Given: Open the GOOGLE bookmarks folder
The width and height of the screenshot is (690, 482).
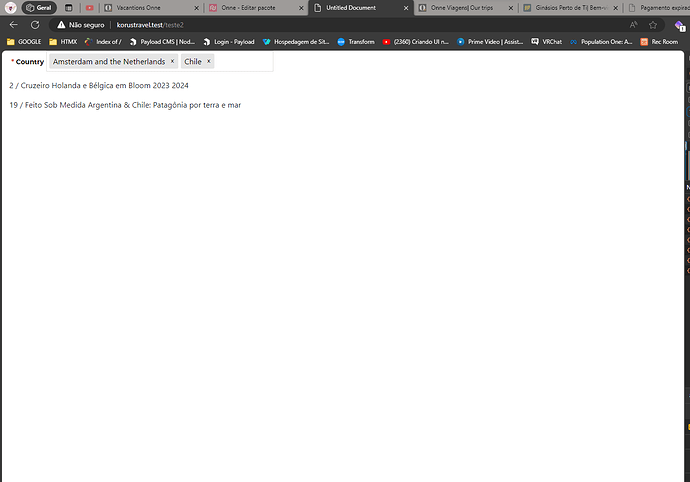Looking at the screenshot, I should [25, 42].
